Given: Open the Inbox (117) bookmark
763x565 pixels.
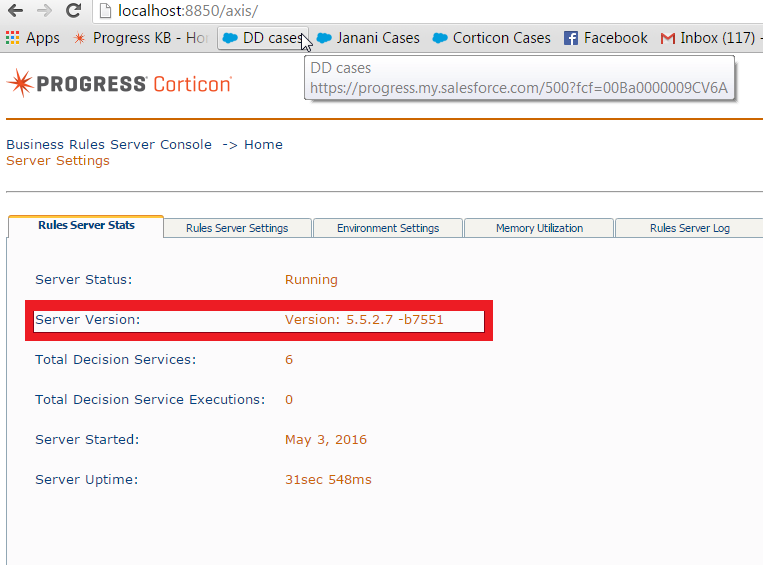Looking at the screenshot, I should 711,38.
